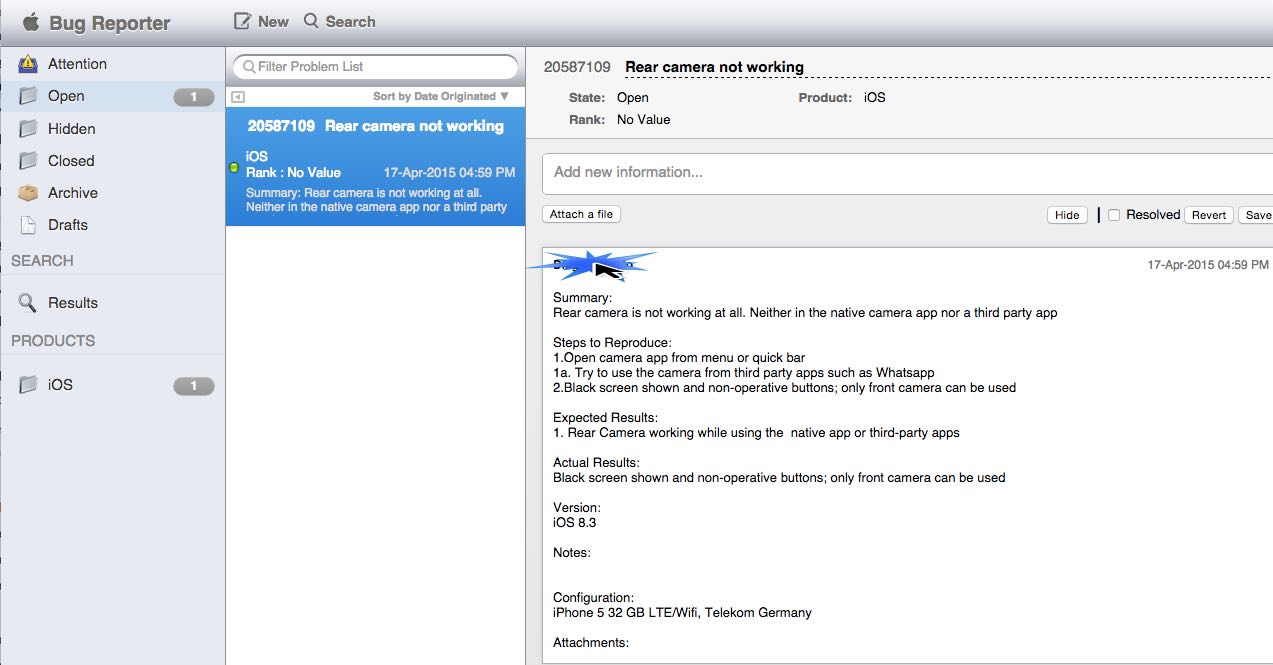Click the Bug Reporter title
Image resolution: width=1273 pixels, height=665 pixels.
coord(110,23)
